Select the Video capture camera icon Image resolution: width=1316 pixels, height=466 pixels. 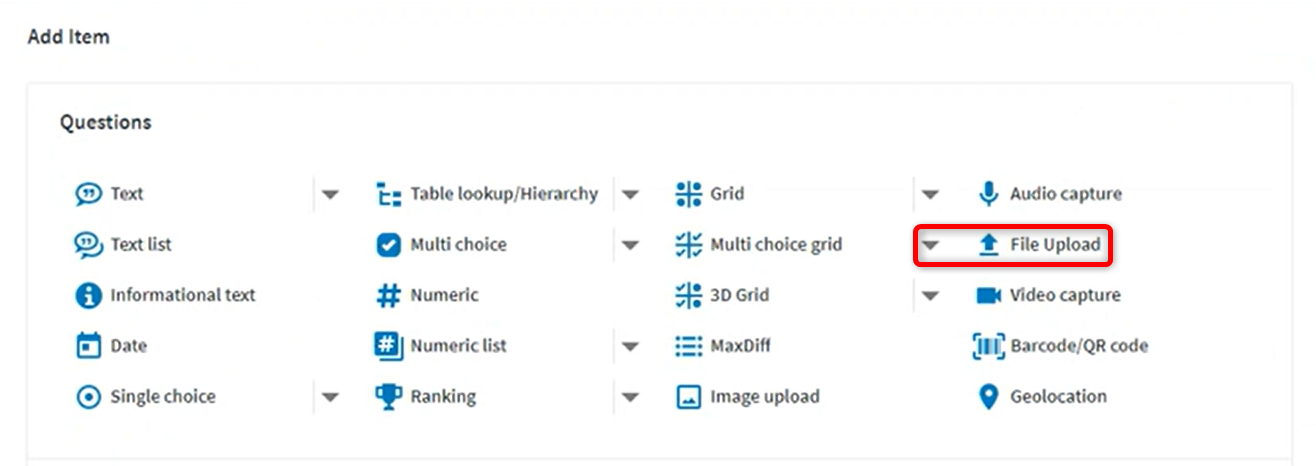tap(989, 295)
